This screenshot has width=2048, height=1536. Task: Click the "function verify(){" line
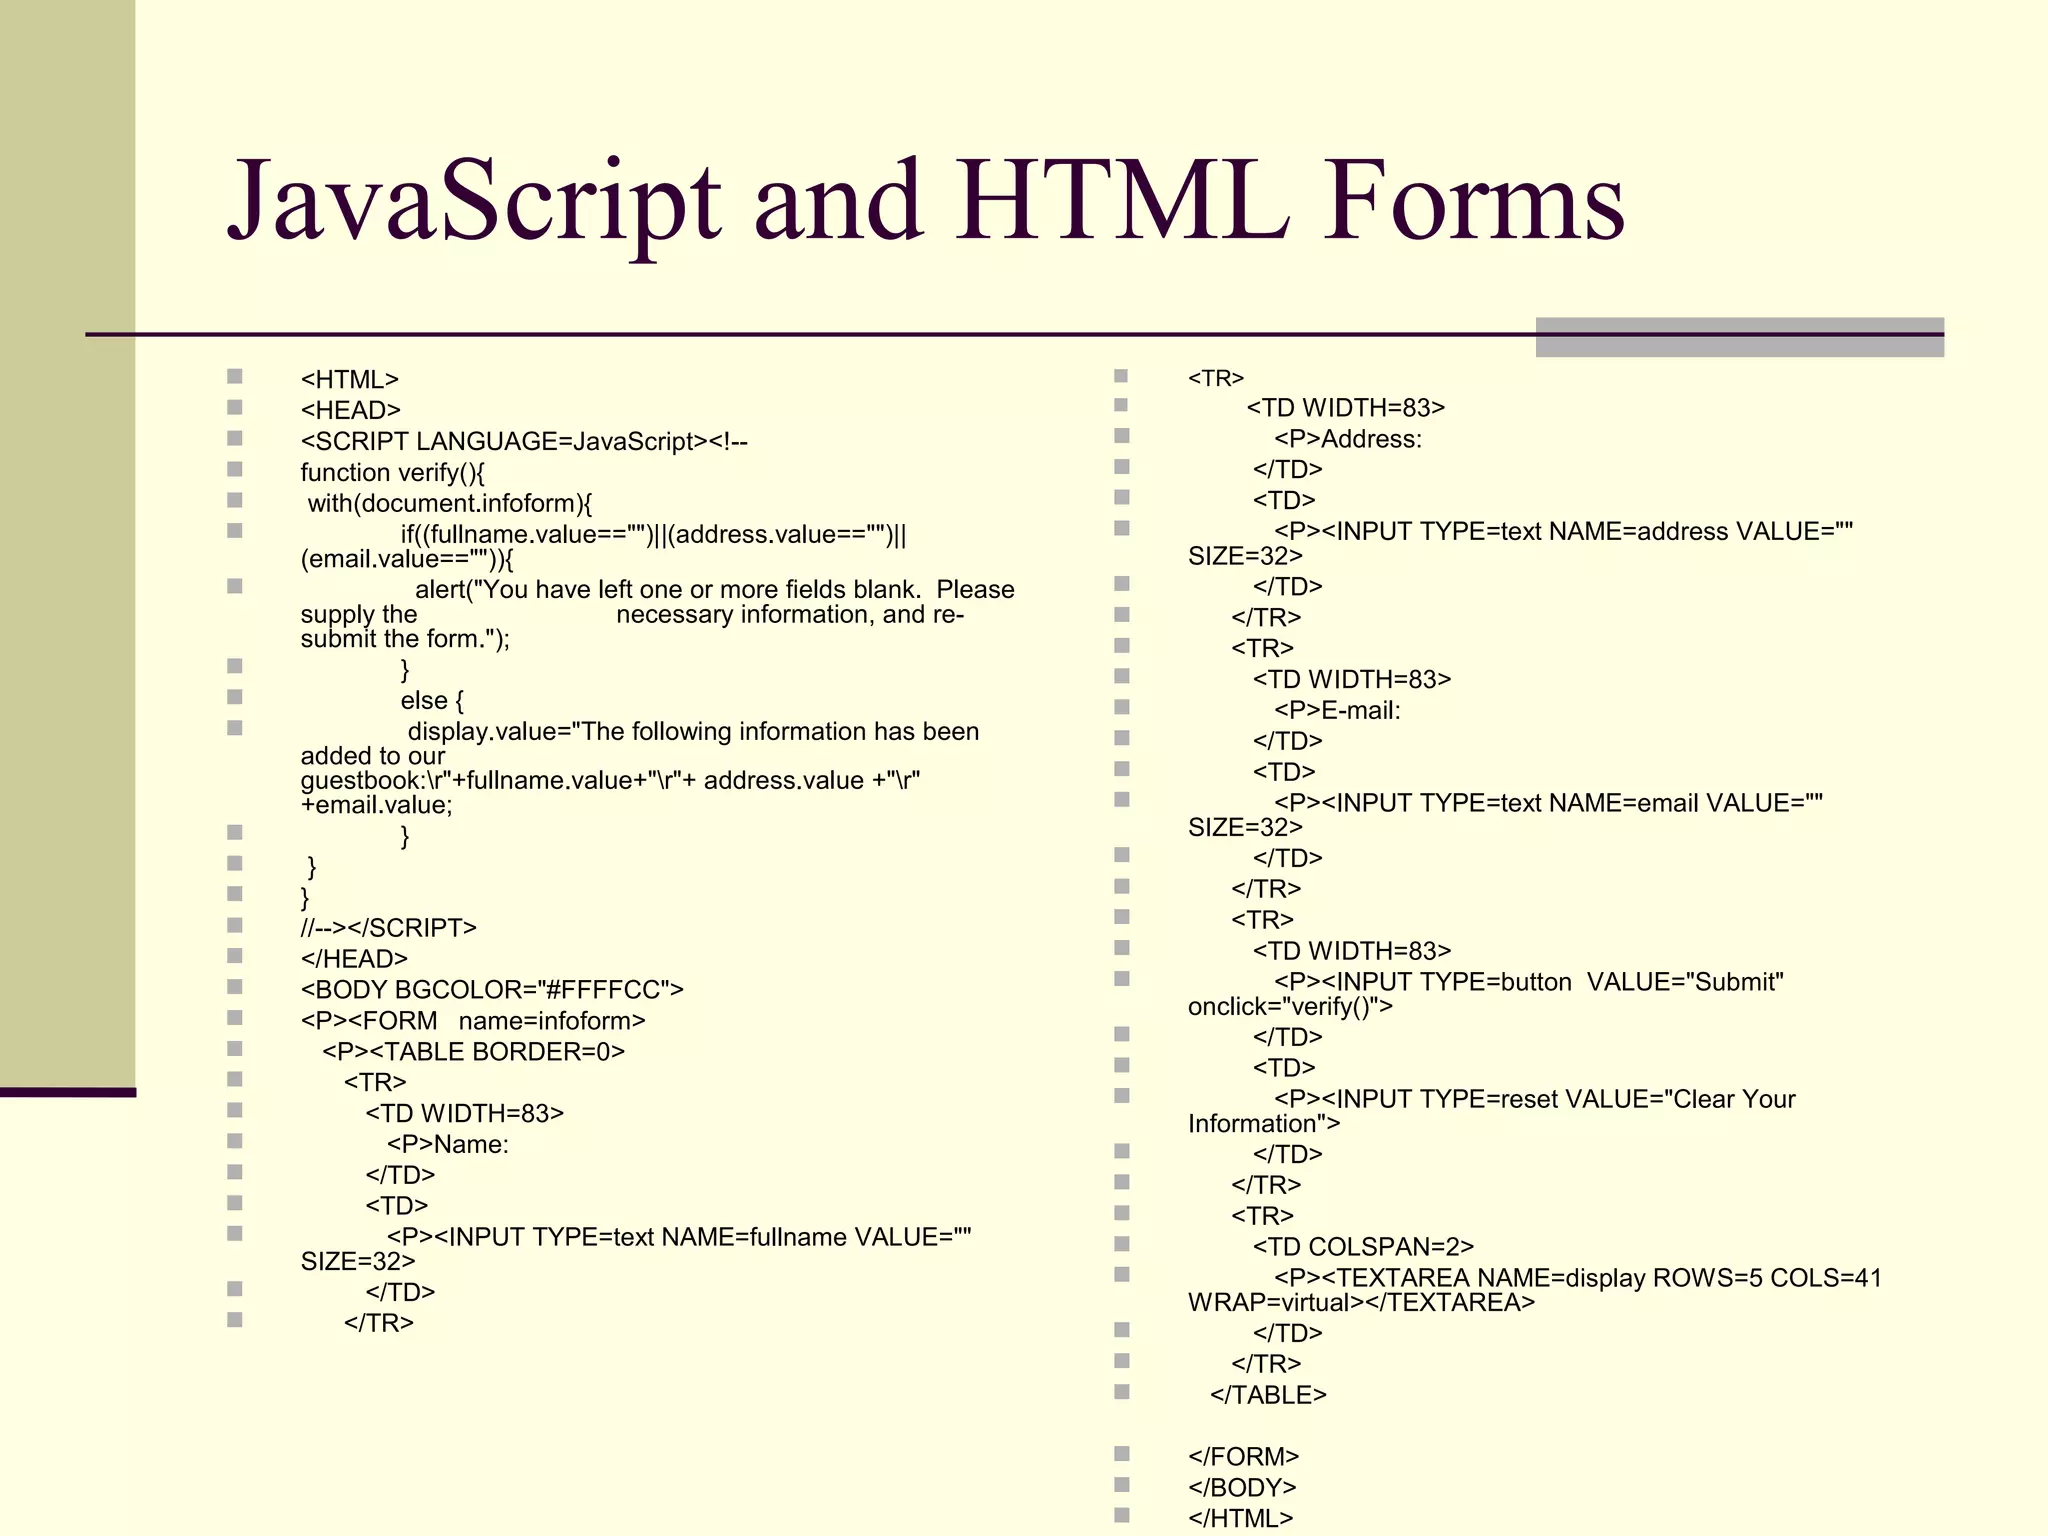[x=392, y=473]
